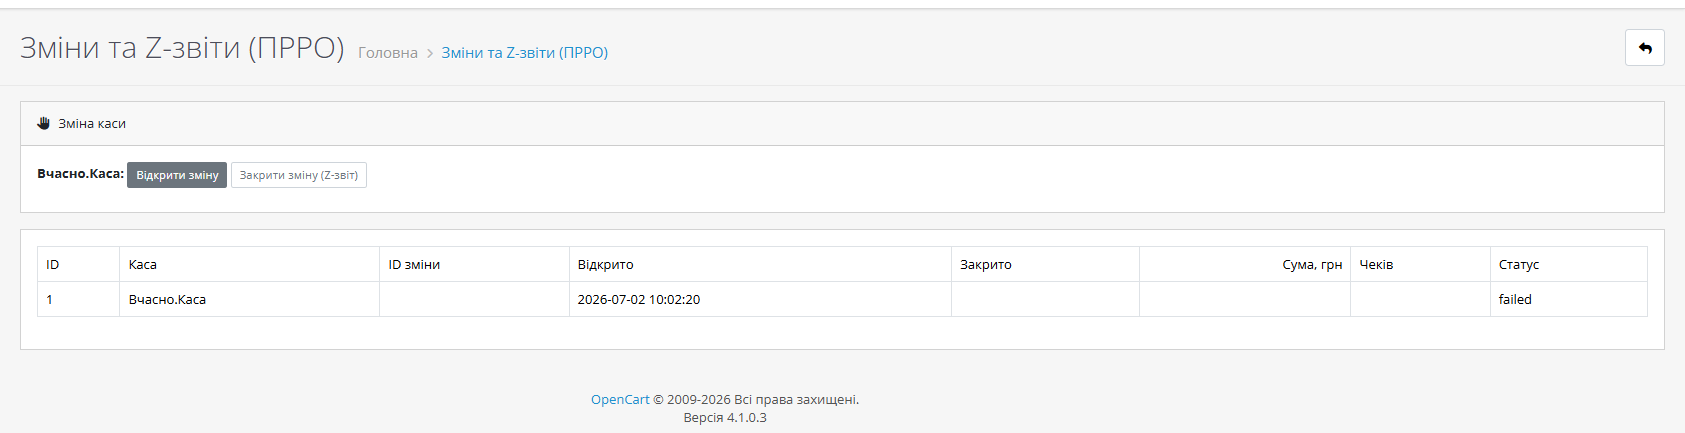Follow the OpenCart footer link
Image resolution: width=1685 pixels, height=433 pixels.
pyautogui.click(x=620, y=399)
